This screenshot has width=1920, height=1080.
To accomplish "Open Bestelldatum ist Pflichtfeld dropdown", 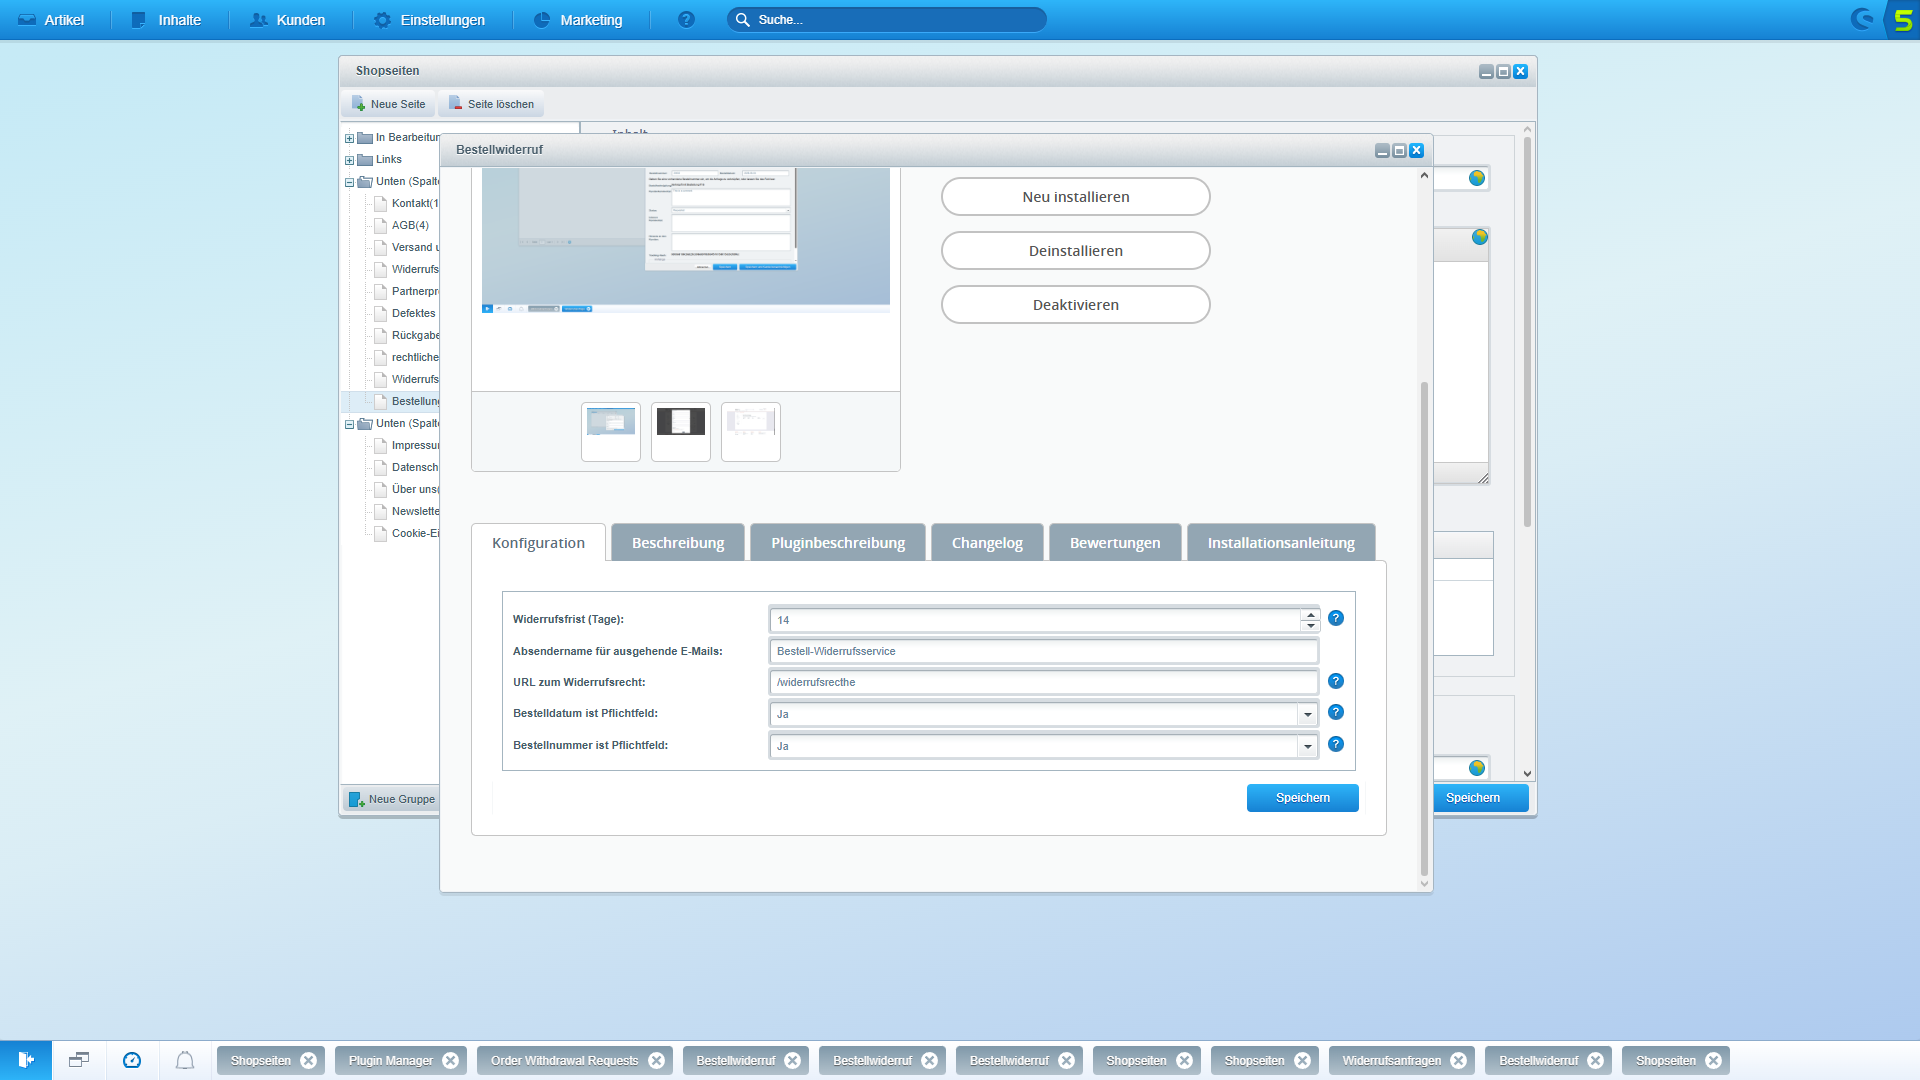I will click(1307, 714).
